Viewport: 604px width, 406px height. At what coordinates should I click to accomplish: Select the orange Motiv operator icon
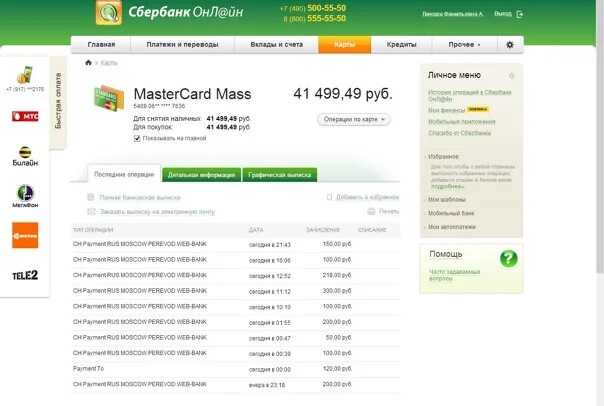click(25, 235)
